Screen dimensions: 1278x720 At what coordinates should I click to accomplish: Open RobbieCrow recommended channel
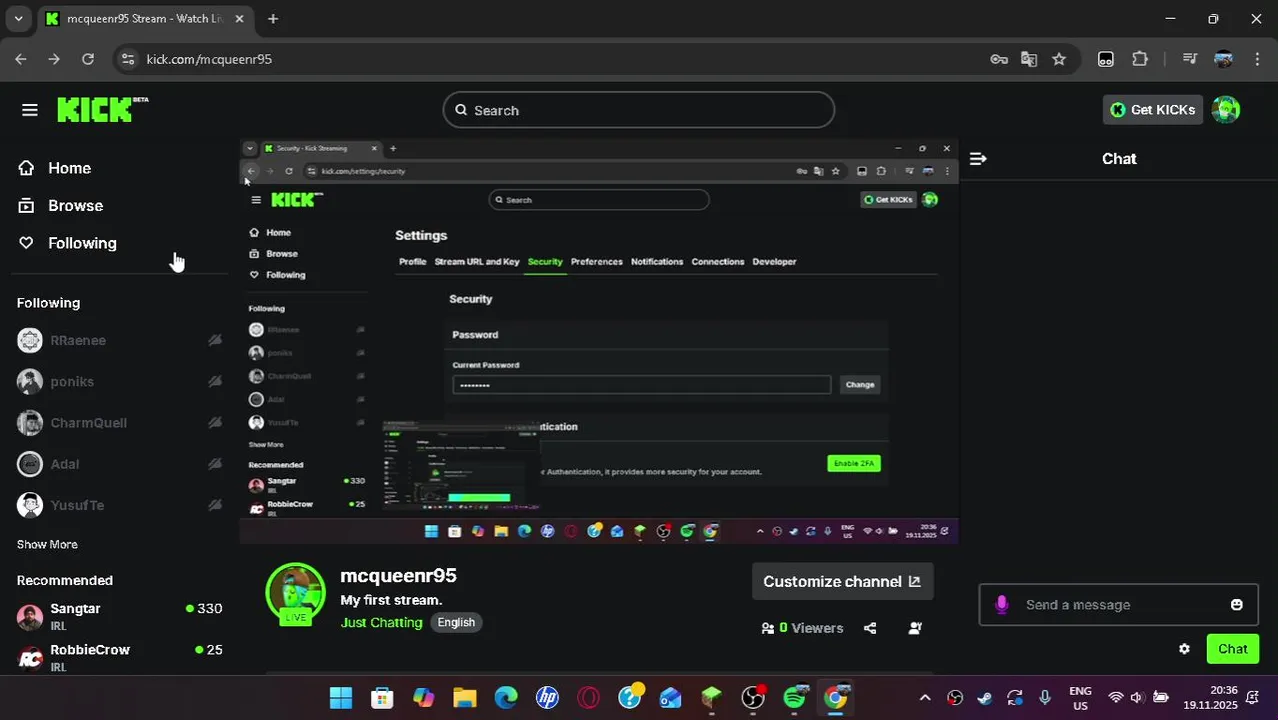tap(119, 656)
